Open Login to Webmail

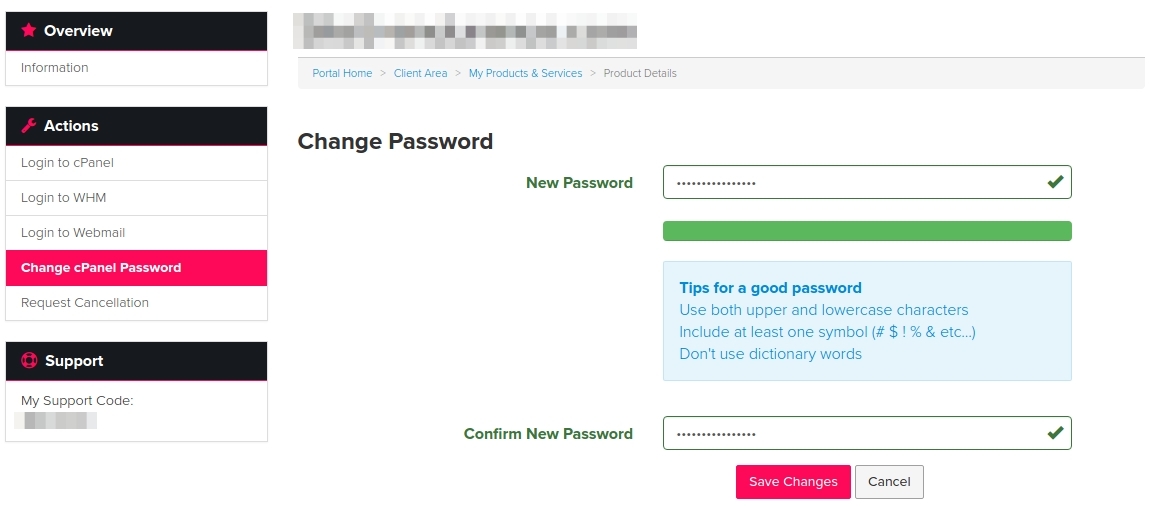point(73,233)
